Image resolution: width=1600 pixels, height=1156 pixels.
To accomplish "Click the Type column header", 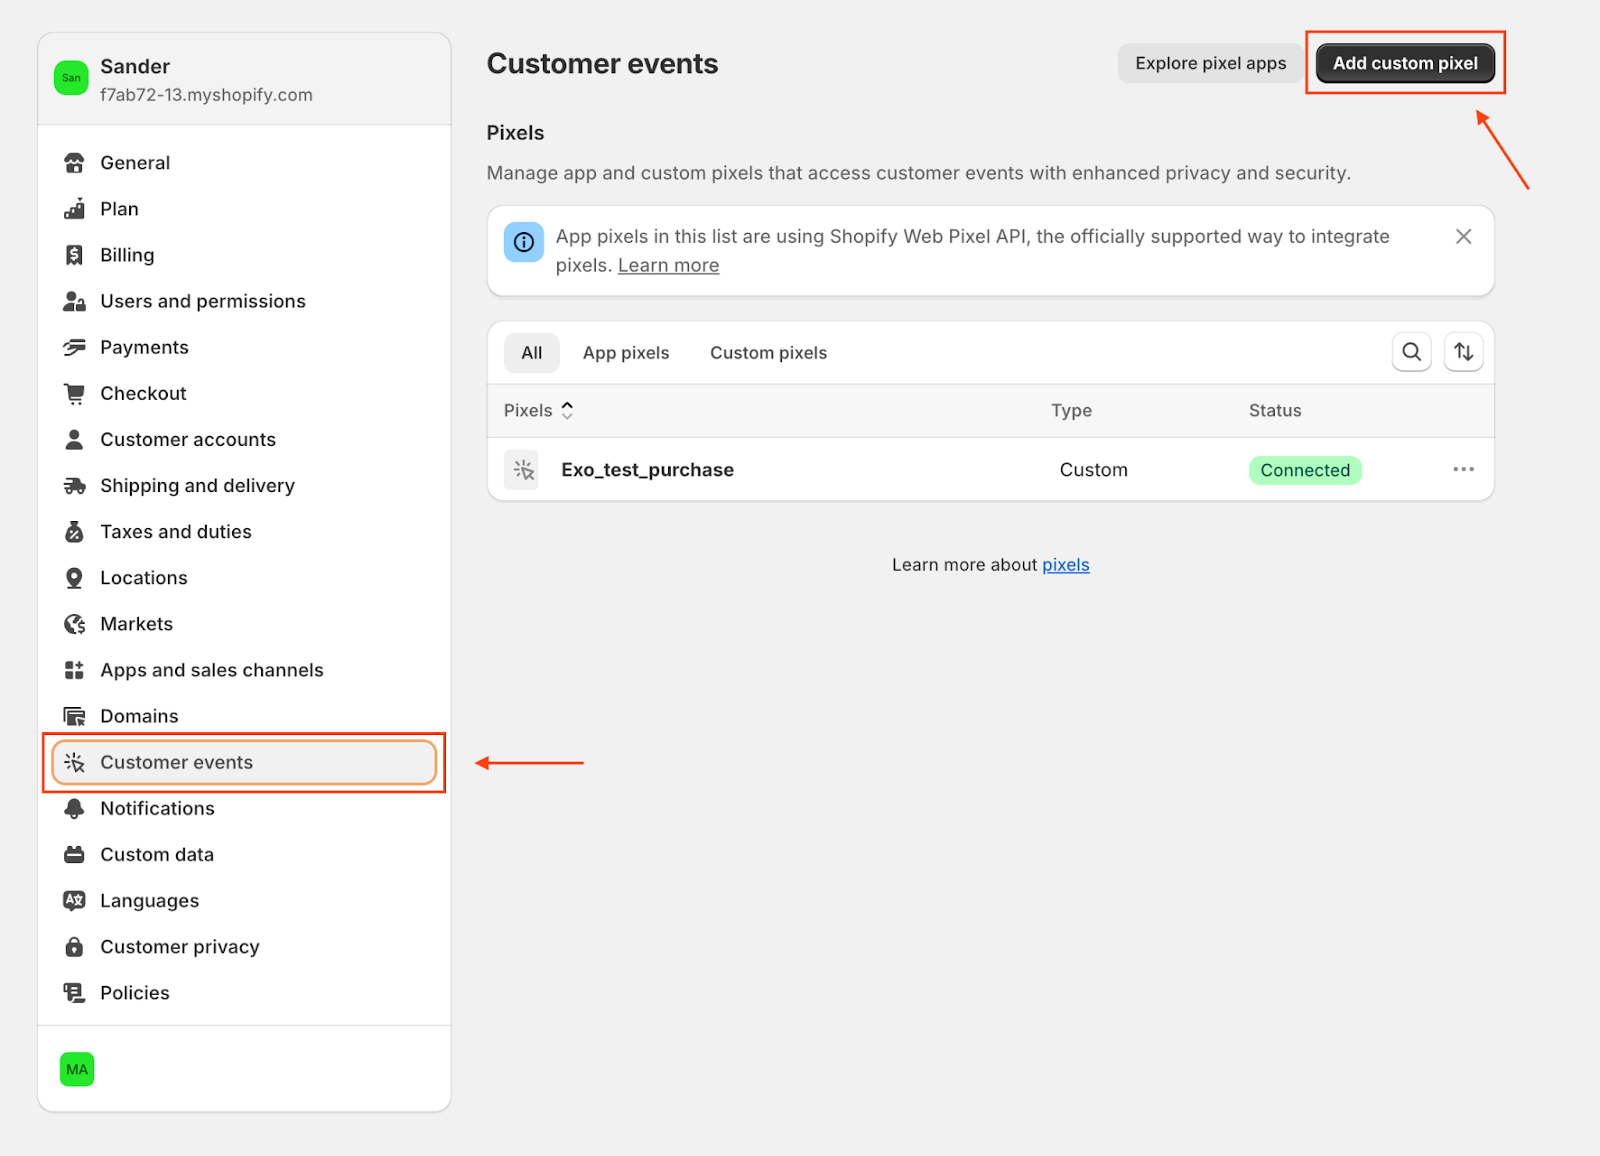I will click(x=1071, y=411).
